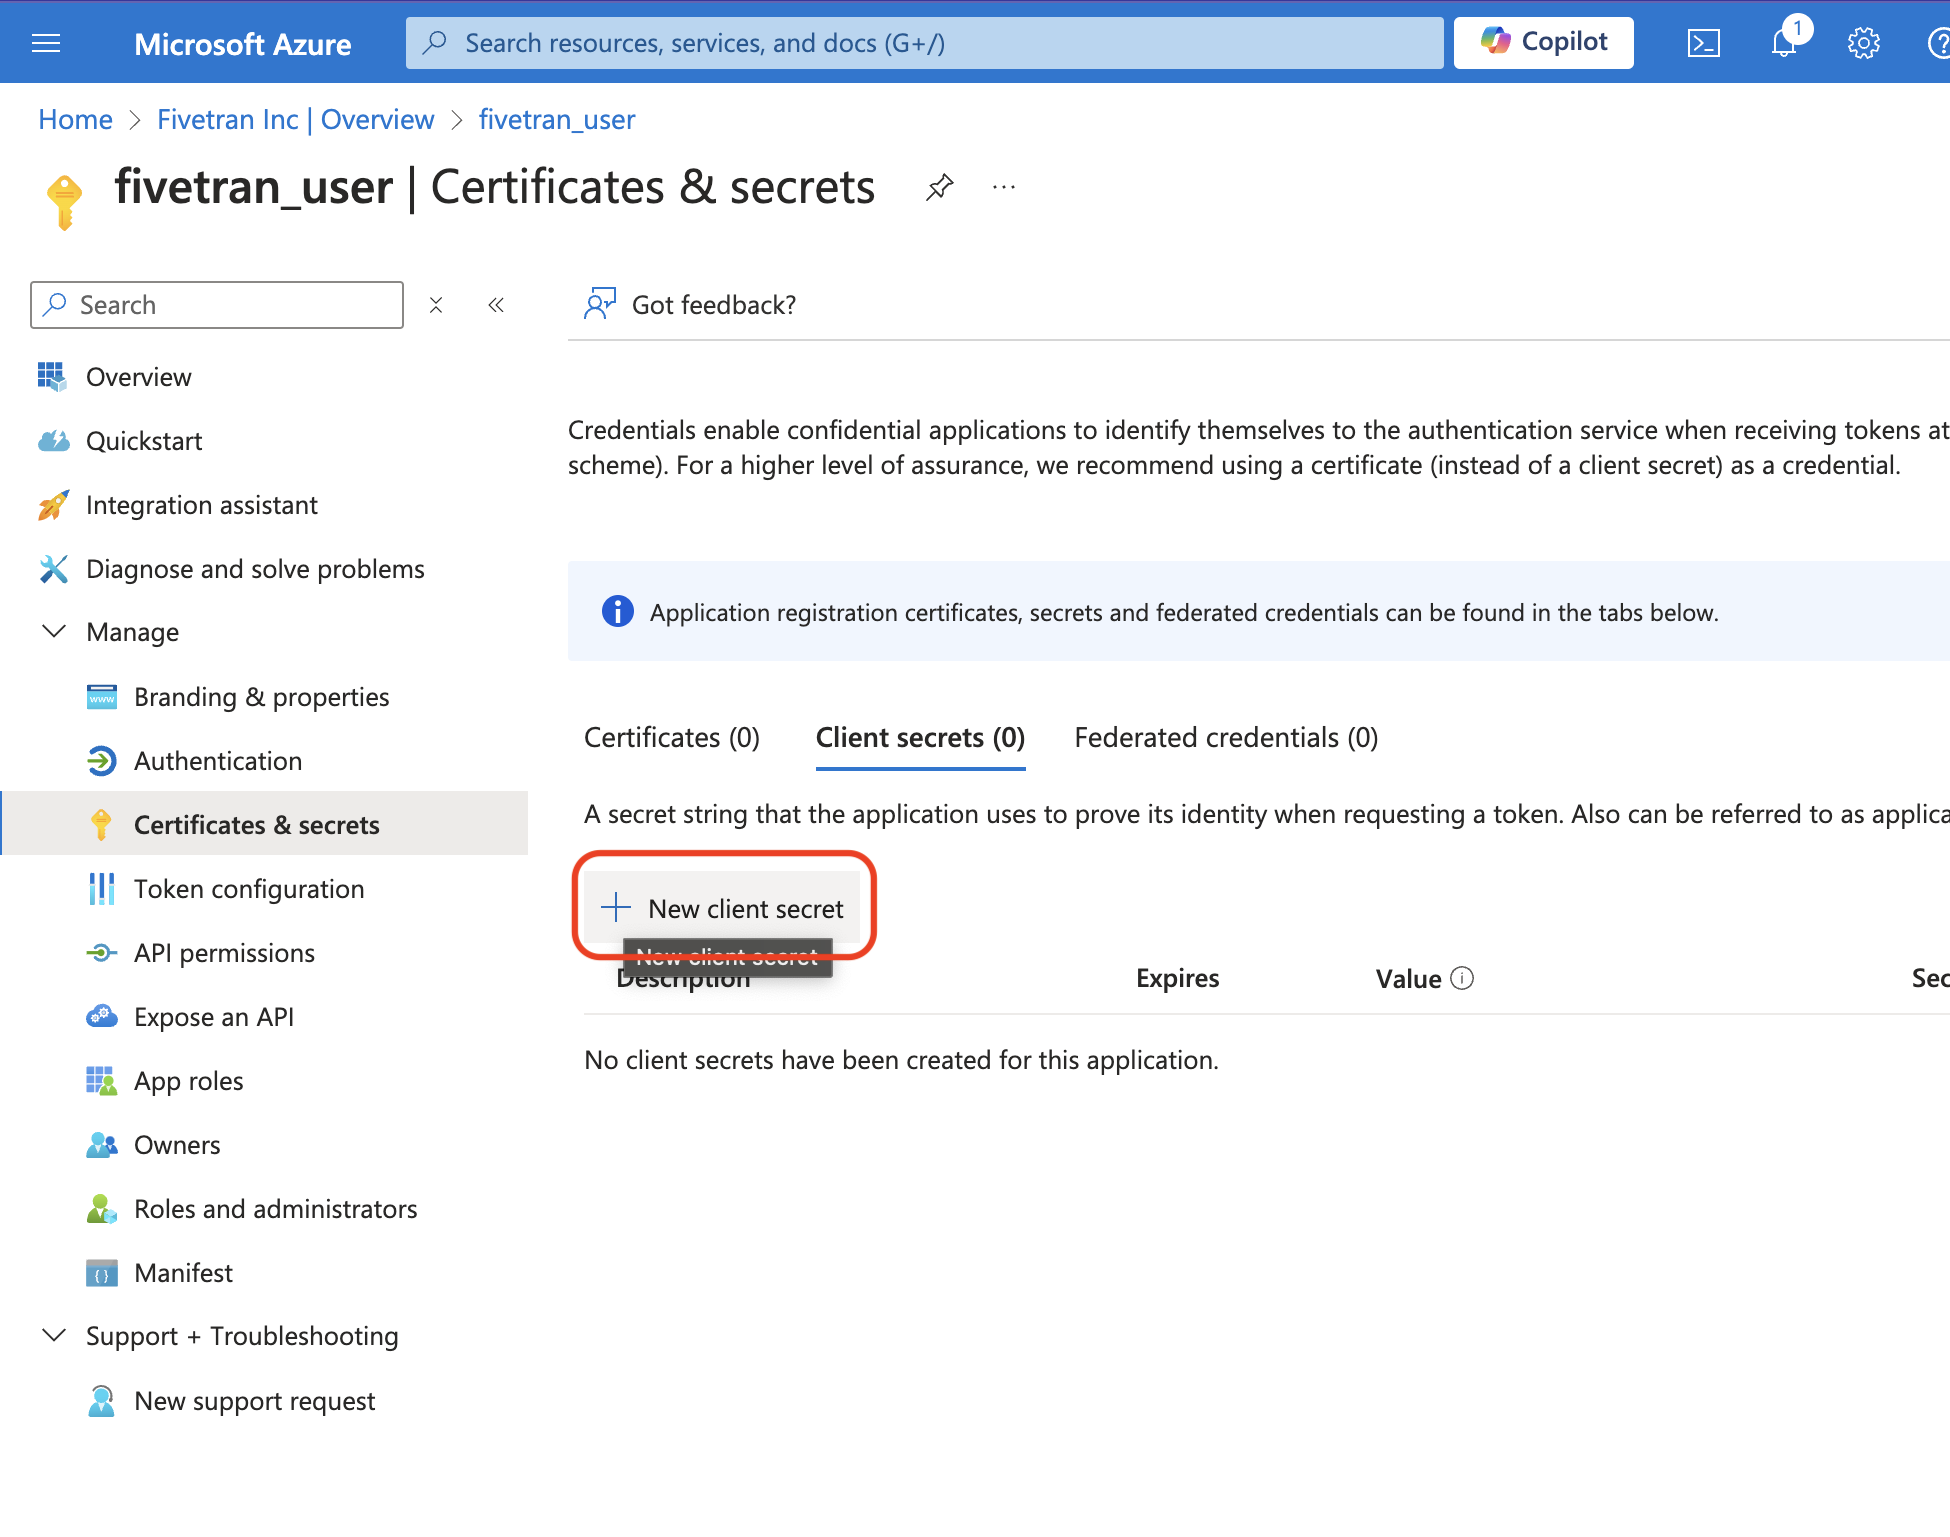Open the Azure portal hamburger menu
The image size is (1950, 1537).
pos(46,43)
